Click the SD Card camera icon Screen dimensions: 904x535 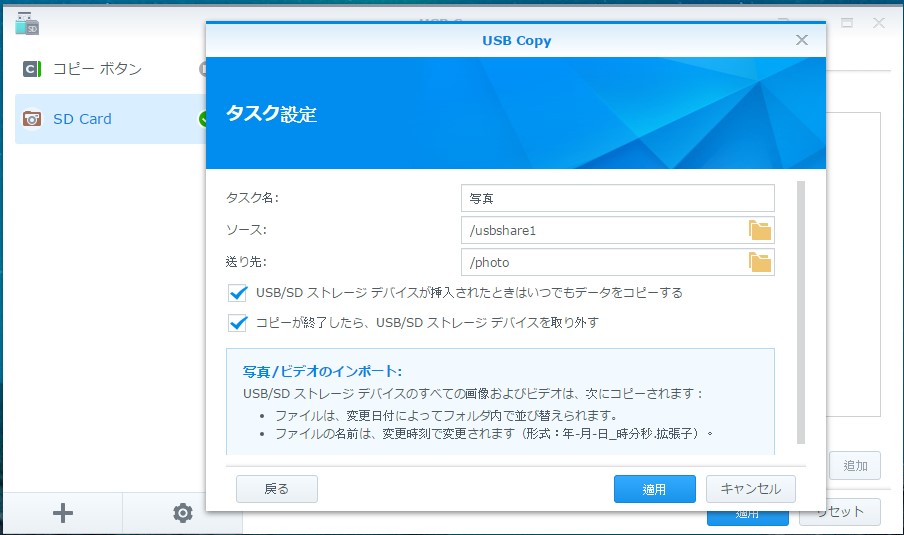[32, 119]
